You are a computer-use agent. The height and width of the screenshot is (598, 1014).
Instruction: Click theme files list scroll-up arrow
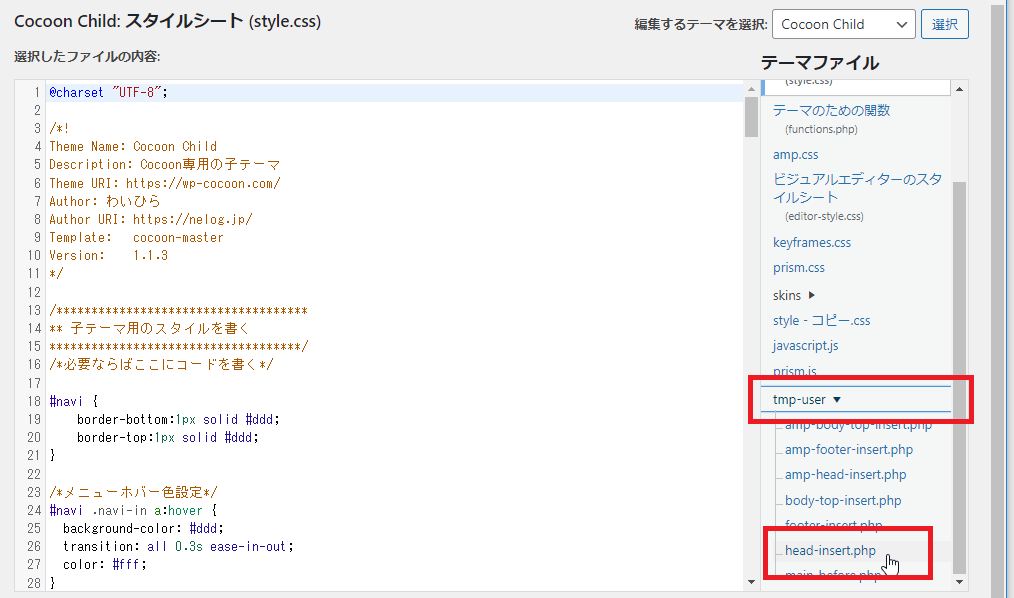click(960, 89)
